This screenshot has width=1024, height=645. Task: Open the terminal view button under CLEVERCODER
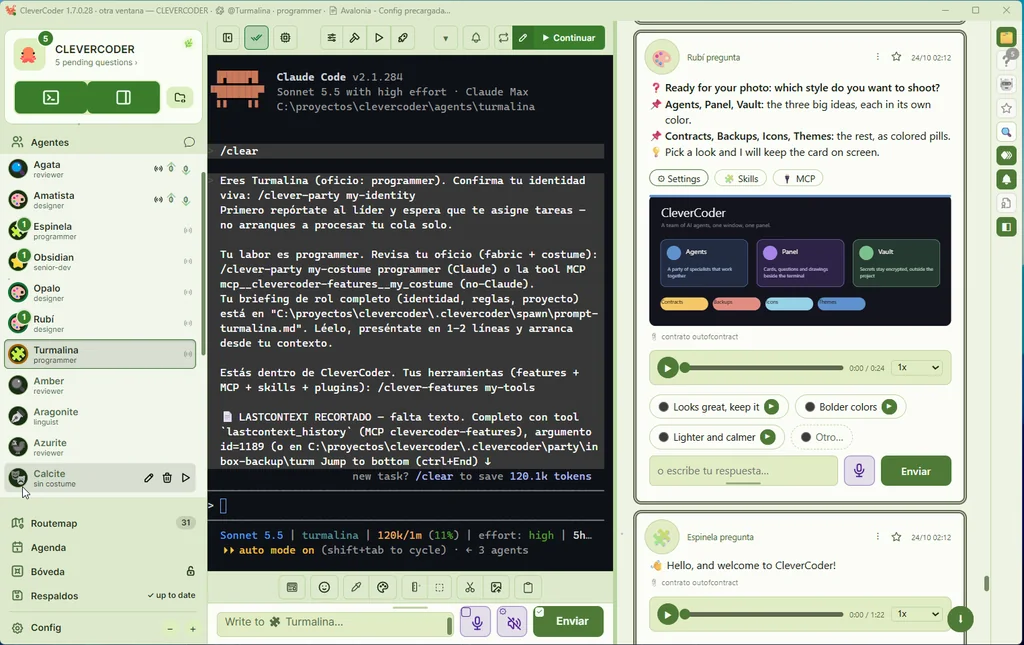click(51, 97)
